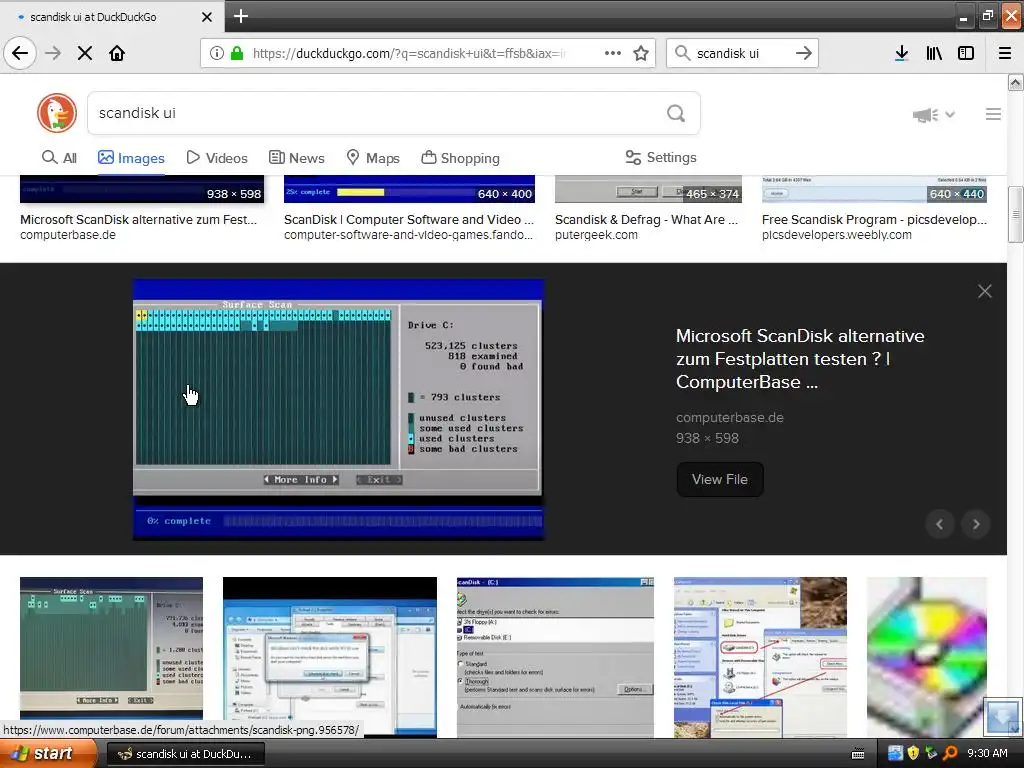The image size is (1024, 768).
Task: Click the taskbar clock showing 9:30 AM
Action: click(987, 753)
